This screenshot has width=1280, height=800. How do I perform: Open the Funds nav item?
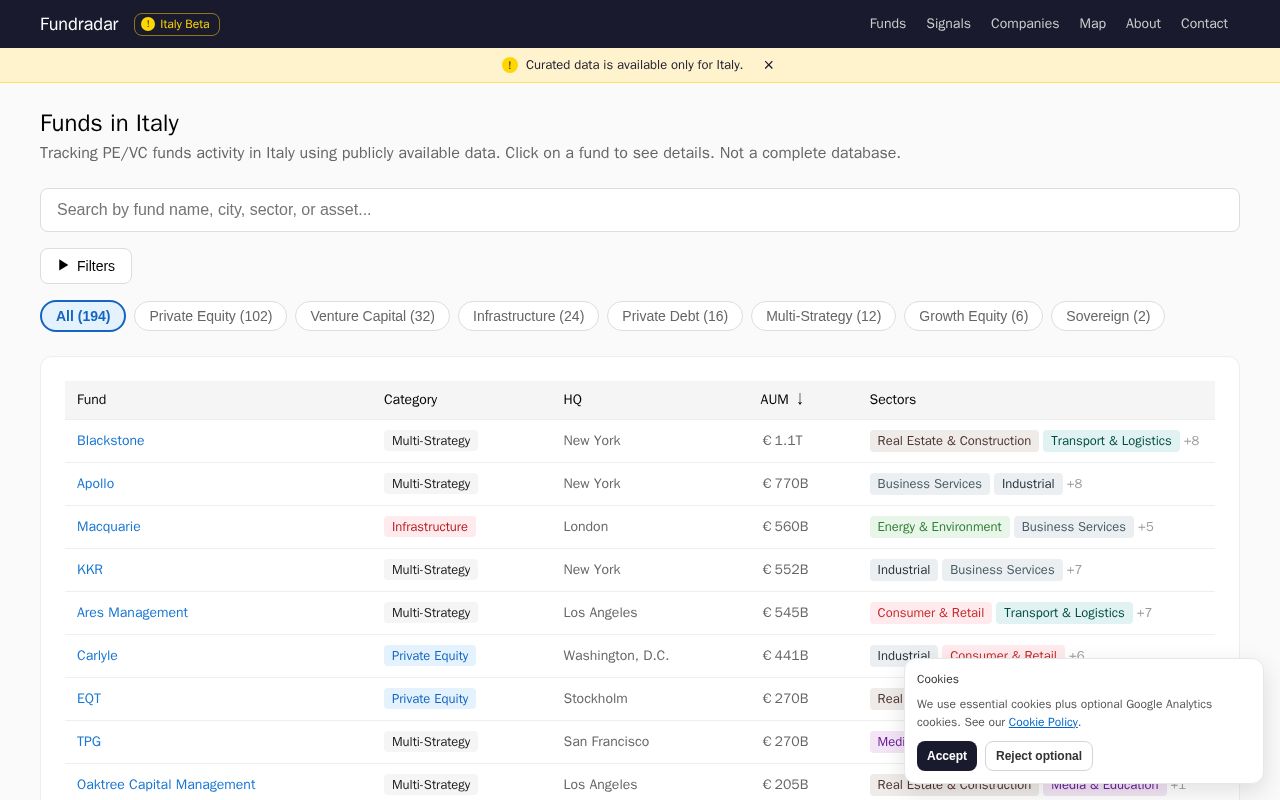coord(888,24)
